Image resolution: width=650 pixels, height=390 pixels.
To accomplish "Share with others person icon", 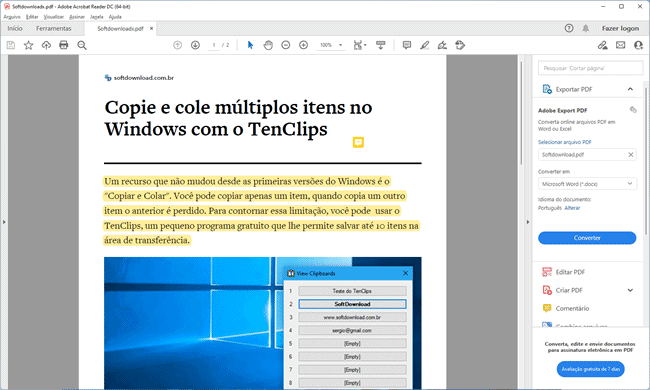I will (x=638, y=45).
